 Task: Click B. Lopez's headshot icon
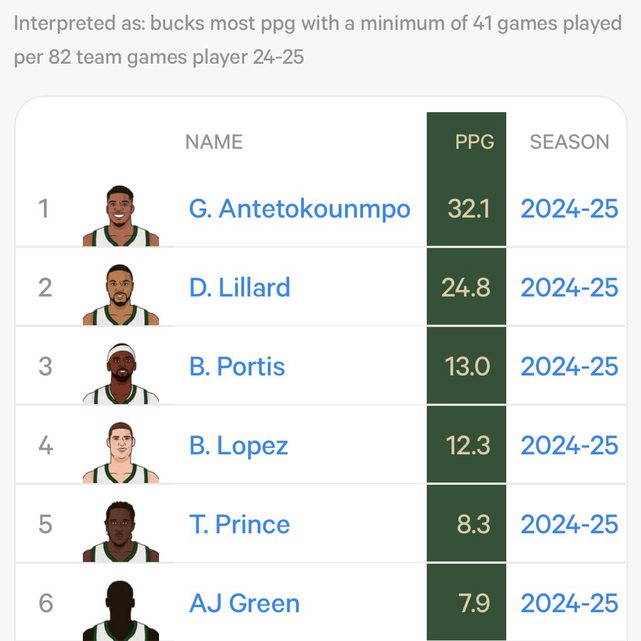coord(120,451)
